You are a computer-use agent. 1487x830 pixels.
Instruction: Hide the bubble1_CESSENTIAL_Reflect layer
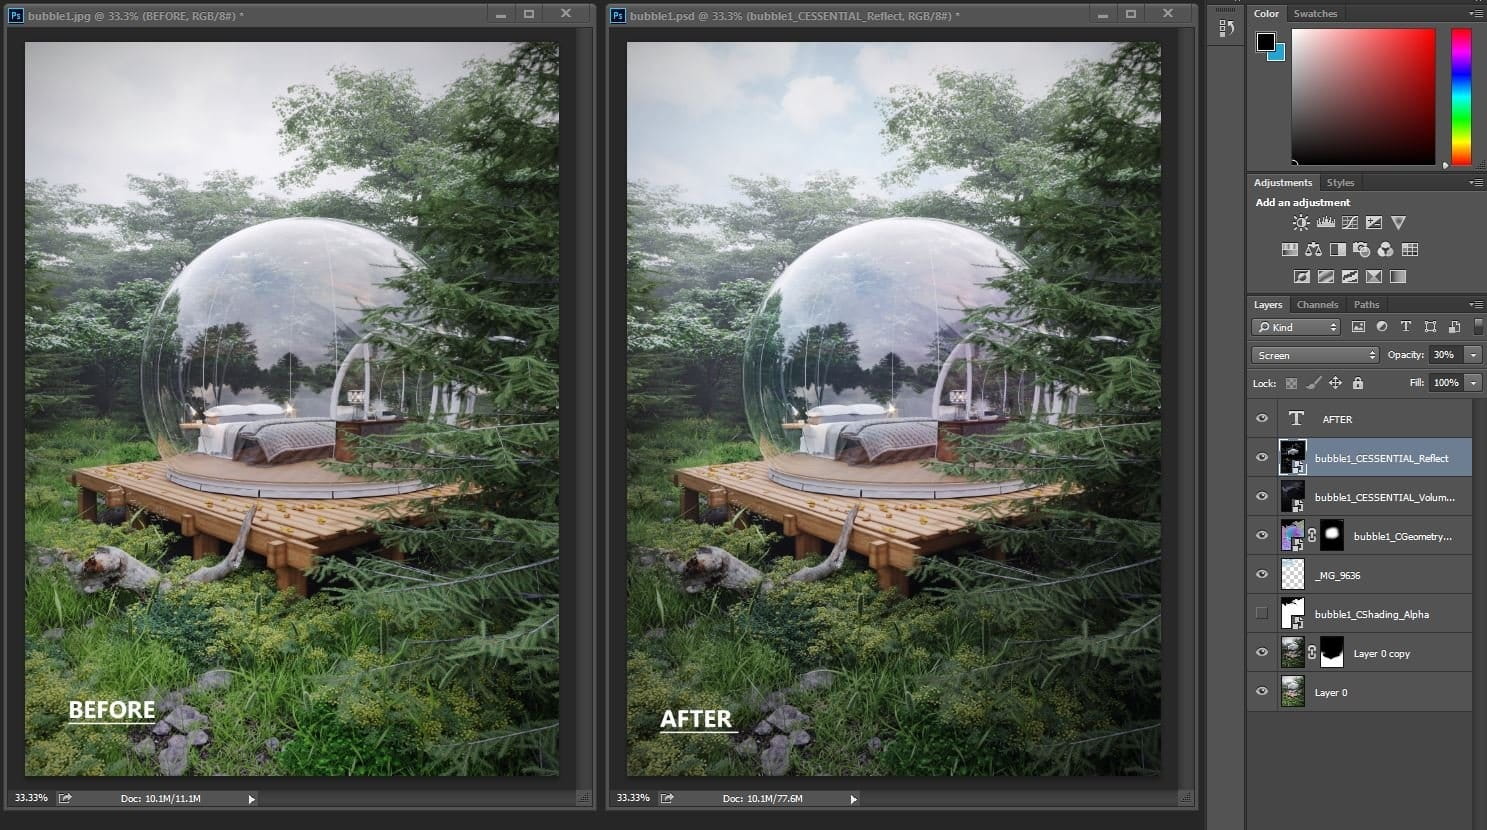pos(1262,458)
